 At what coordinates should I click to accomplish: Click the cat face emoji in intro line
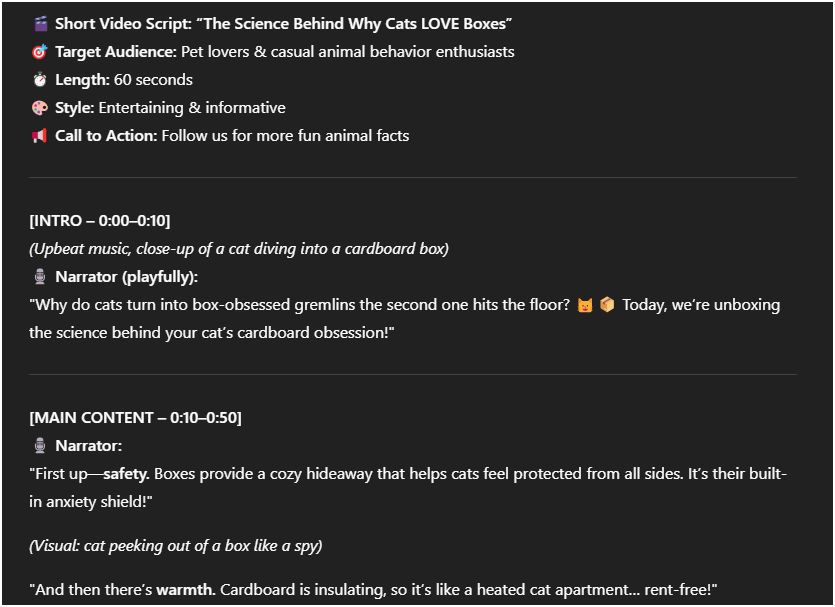[x=585, y=305]
